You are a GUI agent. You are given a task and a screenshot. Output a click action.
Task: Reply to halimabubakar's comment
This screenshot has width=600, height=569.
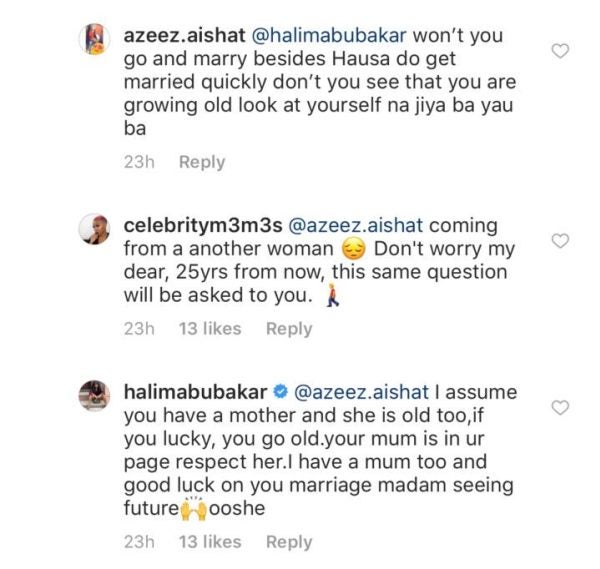click(289, 541)
